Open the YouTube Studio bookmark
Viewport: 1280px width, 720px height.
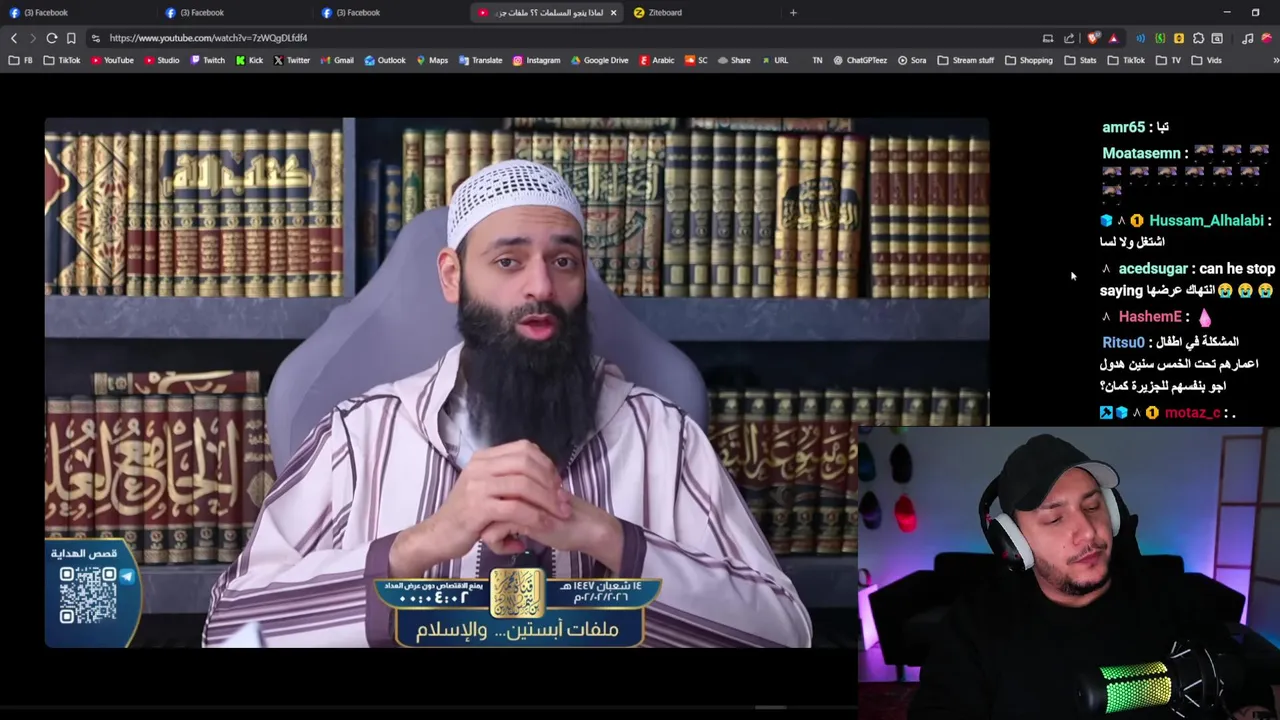click(162, 60)
